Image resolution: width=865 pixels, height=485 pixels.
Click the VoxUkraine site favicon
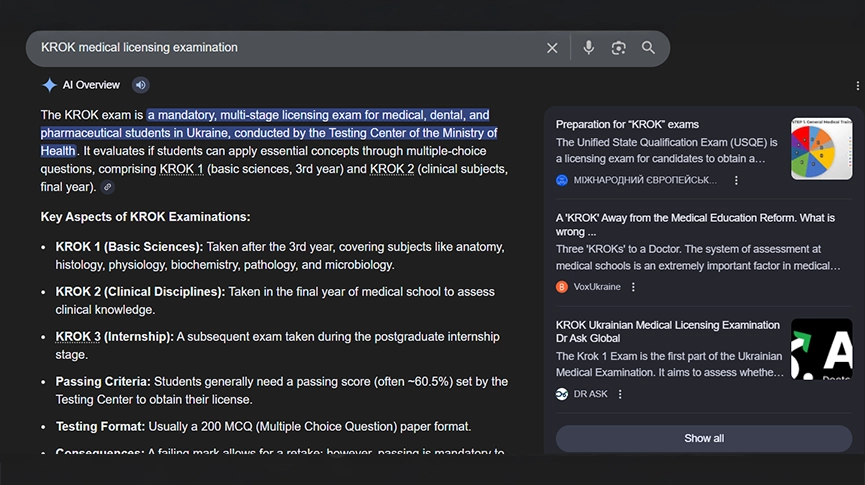(562, 287)
